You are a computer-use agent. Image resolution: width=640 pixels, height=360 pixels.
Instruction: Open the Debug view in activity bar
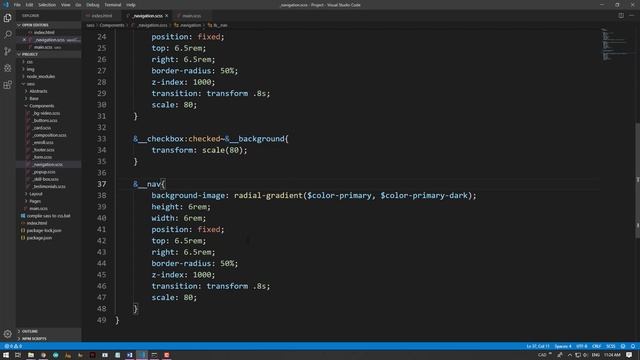(x=8, y=68)
